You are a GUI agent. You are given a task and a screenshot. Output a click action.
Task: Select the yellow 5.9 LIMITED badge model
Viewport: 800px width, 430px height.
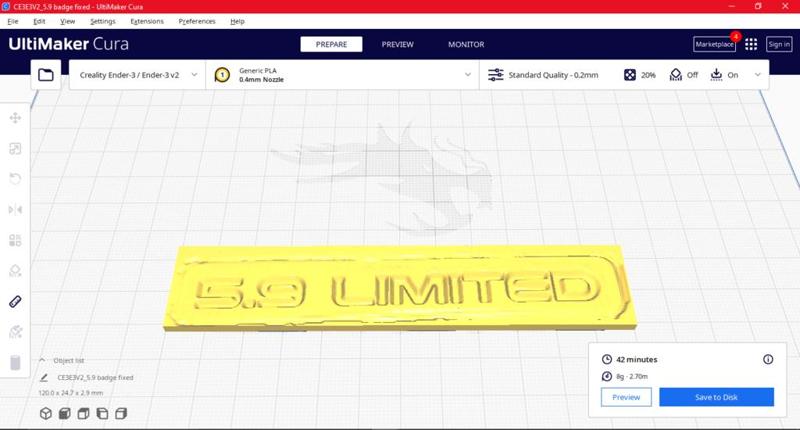pos(399,288)
